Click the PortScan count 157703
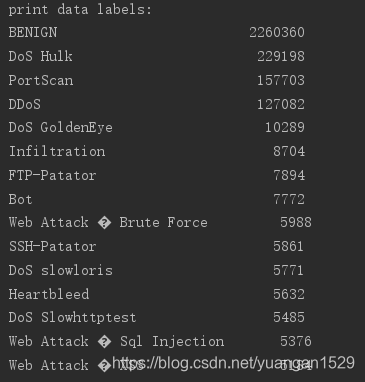Screen dimensions: 365x382 (281, 80)
